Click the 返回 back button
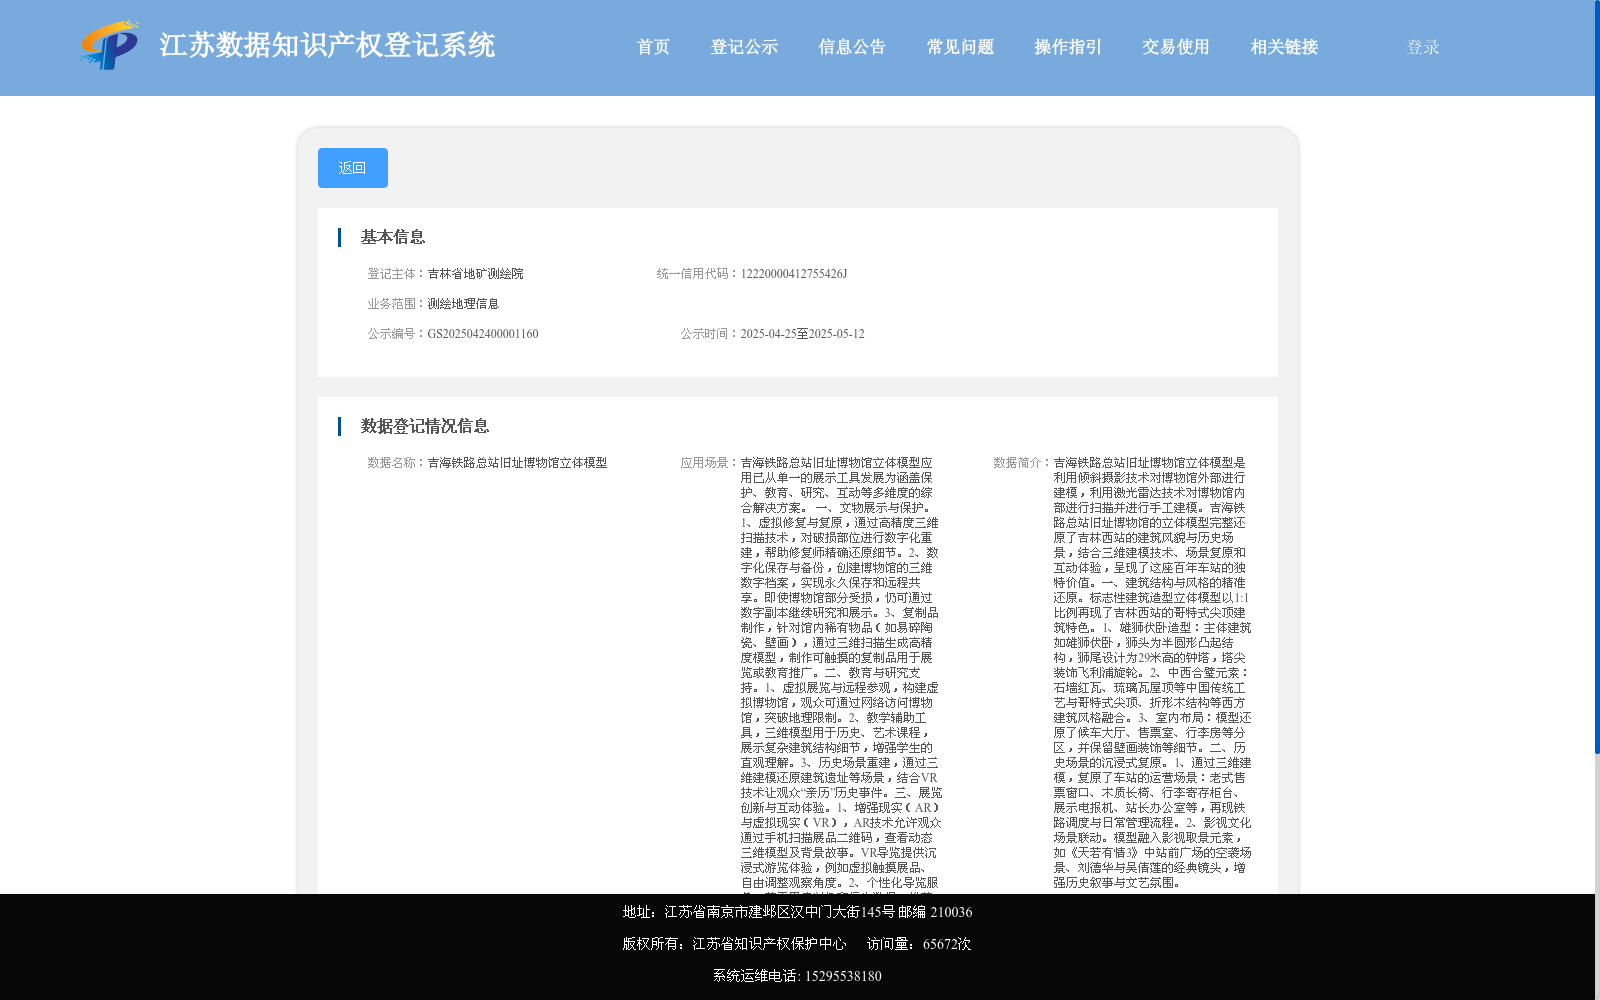This screenshot has width=1600, height=1000. (353, 168)
